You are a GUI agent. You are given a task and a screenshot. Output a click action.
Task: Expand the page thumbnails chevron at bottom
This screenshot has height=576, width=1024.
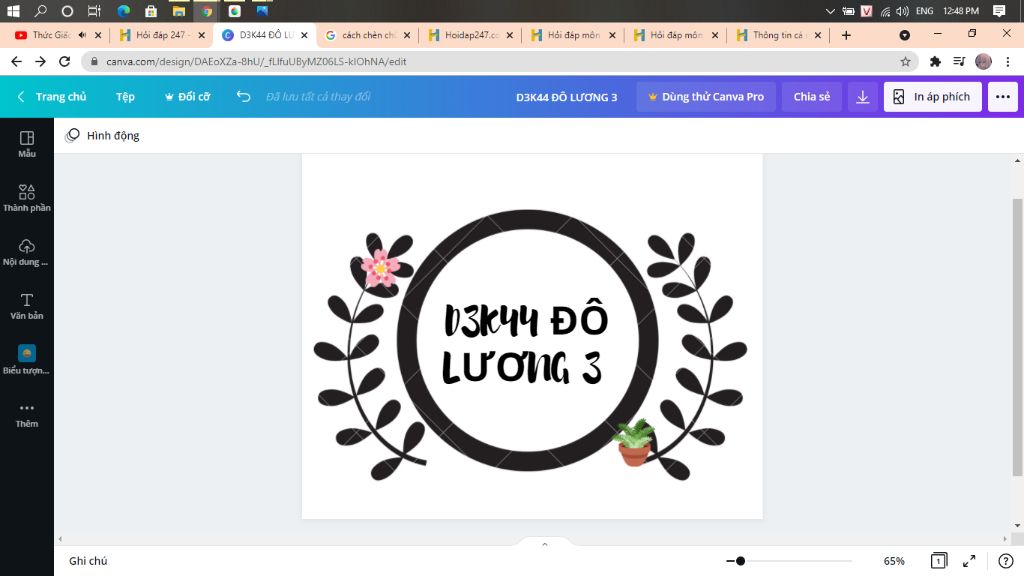(545, 543)
